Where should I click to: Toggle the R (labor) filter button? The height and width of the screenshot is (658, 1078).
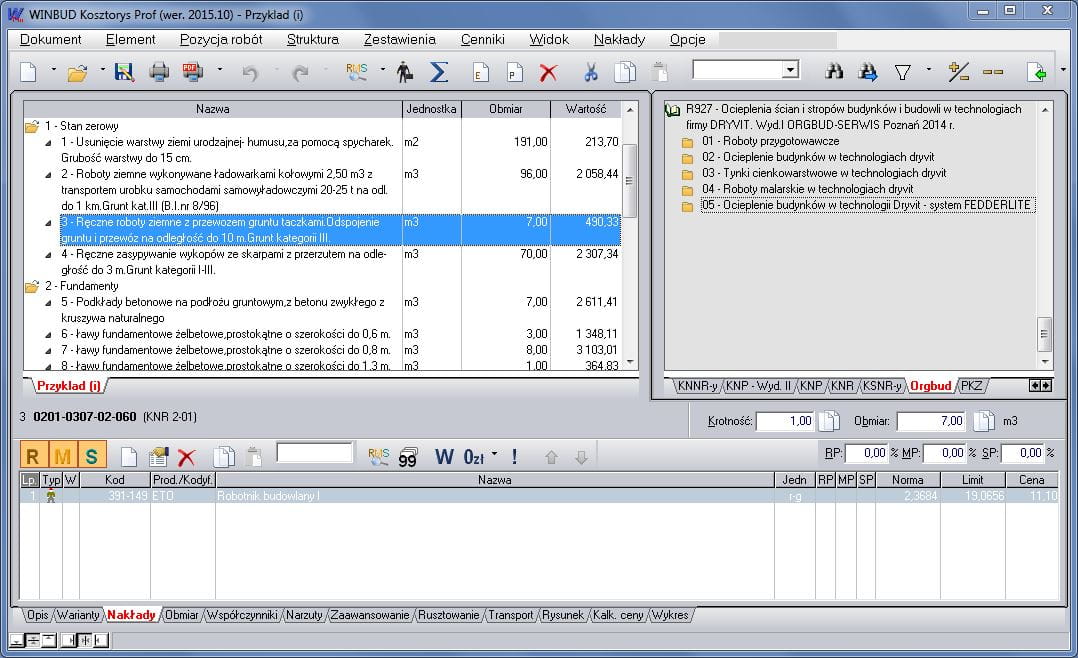tap(33, 456)
